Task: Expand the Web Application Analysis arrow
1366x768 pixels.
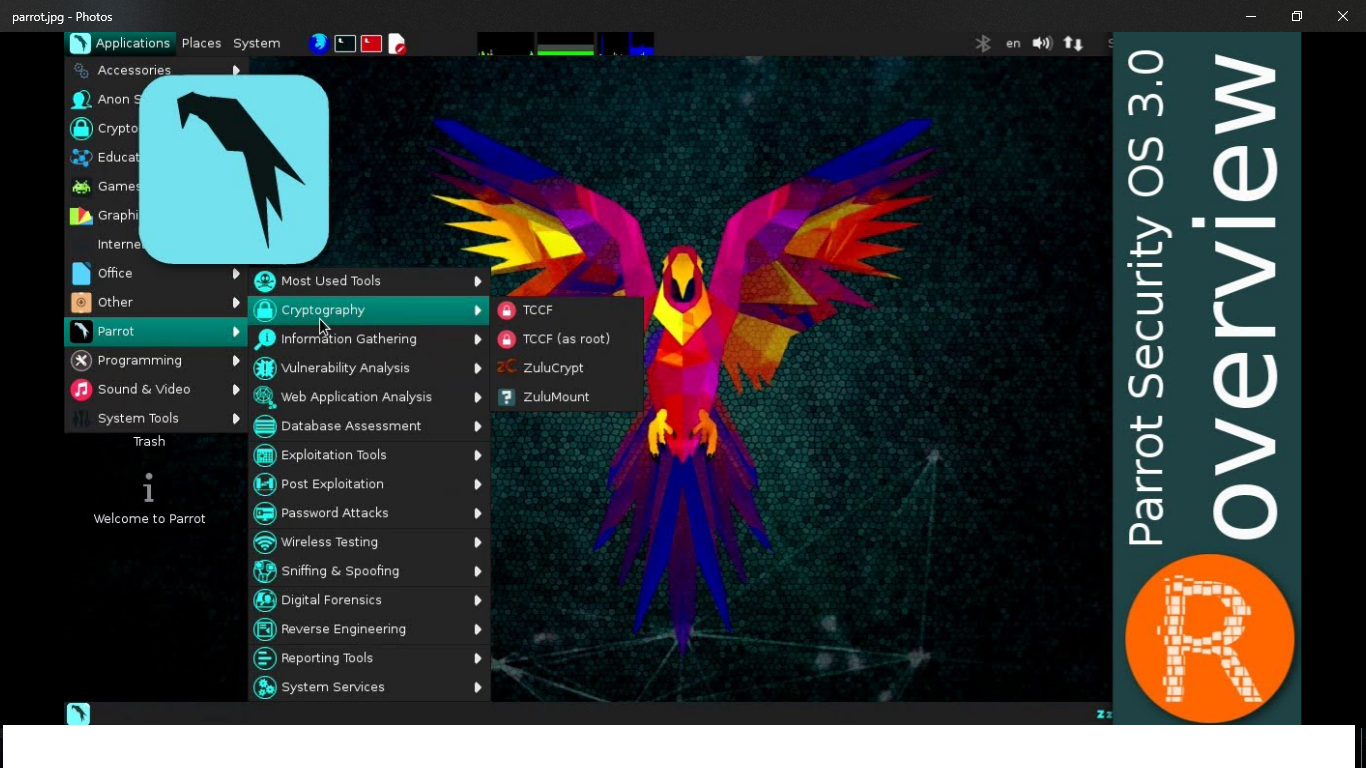Action: pos(478,397)
